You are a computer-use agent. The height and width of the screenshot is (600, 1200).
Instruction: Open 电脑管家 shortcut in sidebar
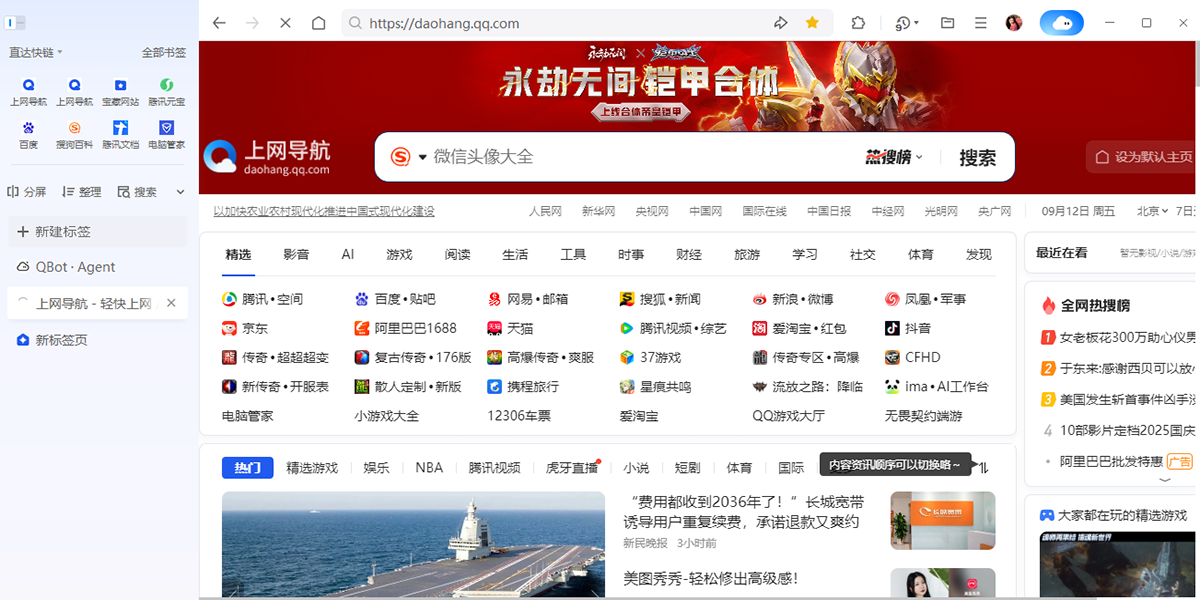(166, 135)
